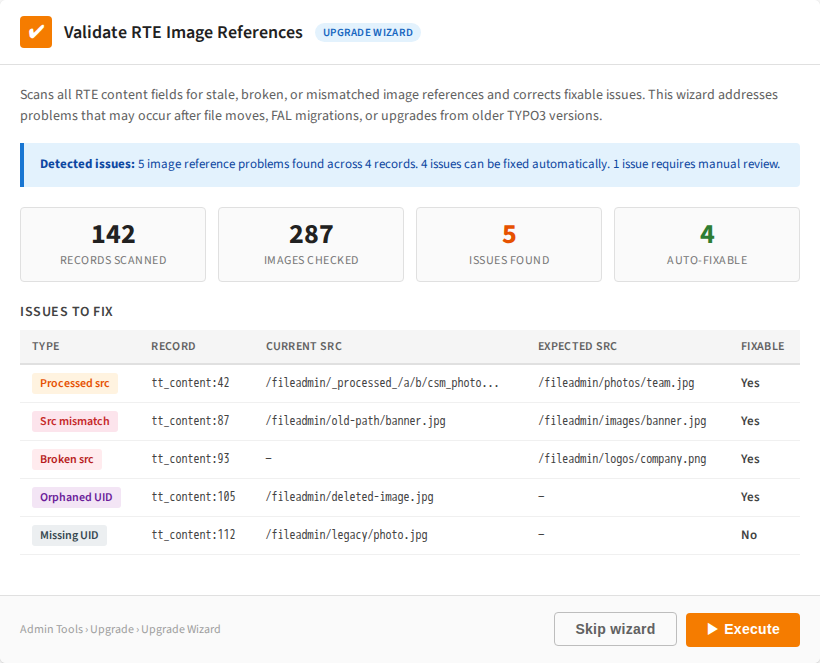Click the FIXABLE column header

pos(763,346)
